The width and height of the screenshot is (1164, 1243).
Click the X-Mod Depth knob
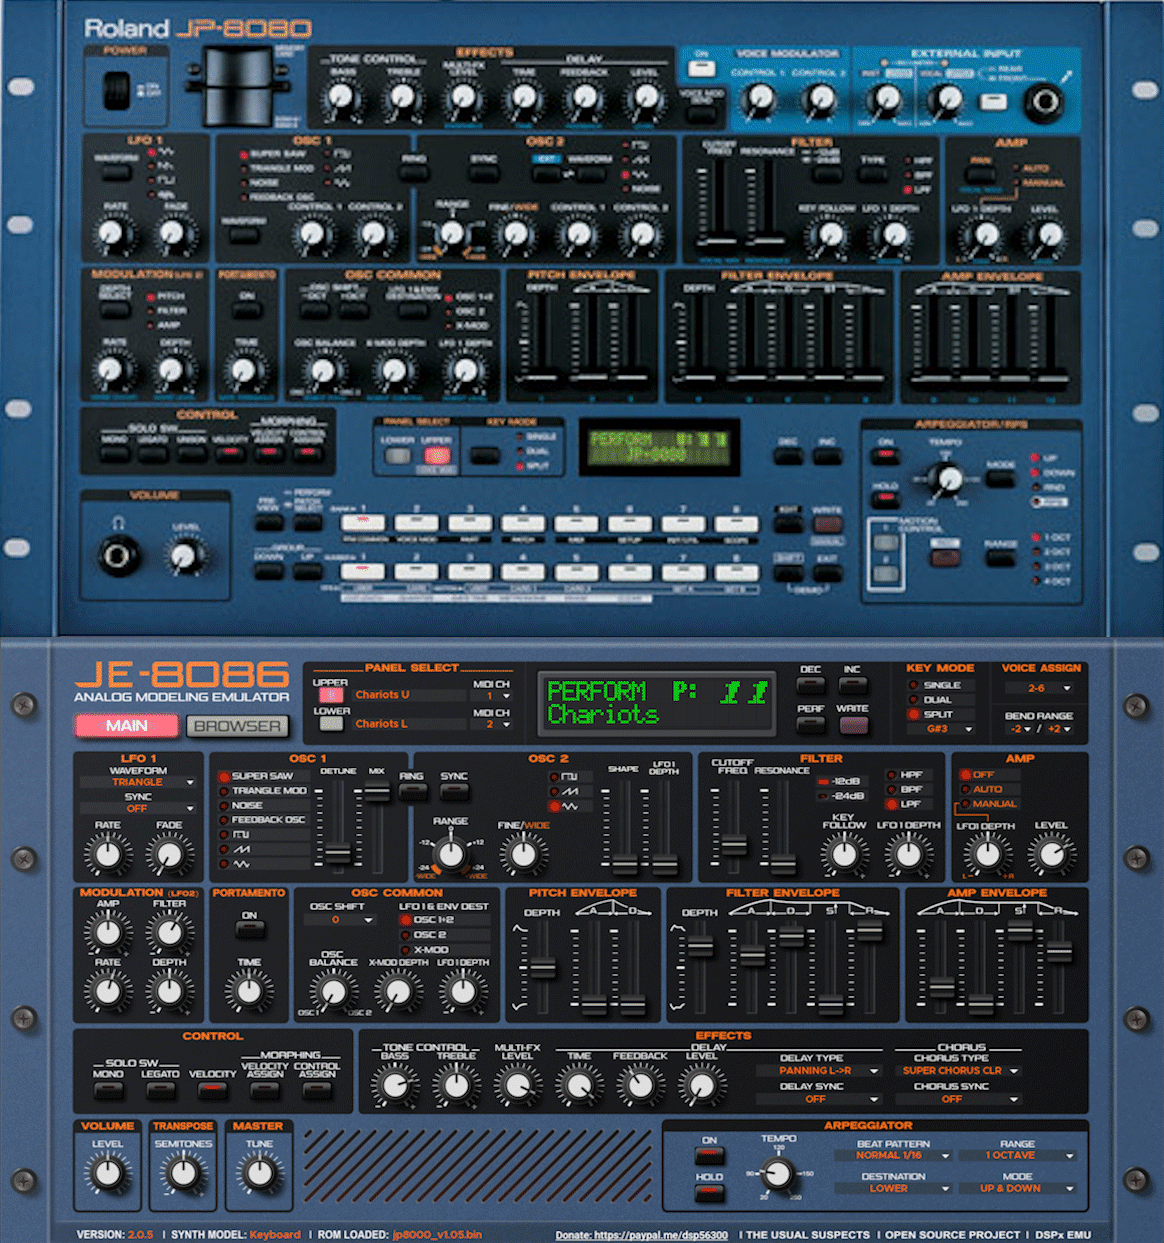[397, 991]
